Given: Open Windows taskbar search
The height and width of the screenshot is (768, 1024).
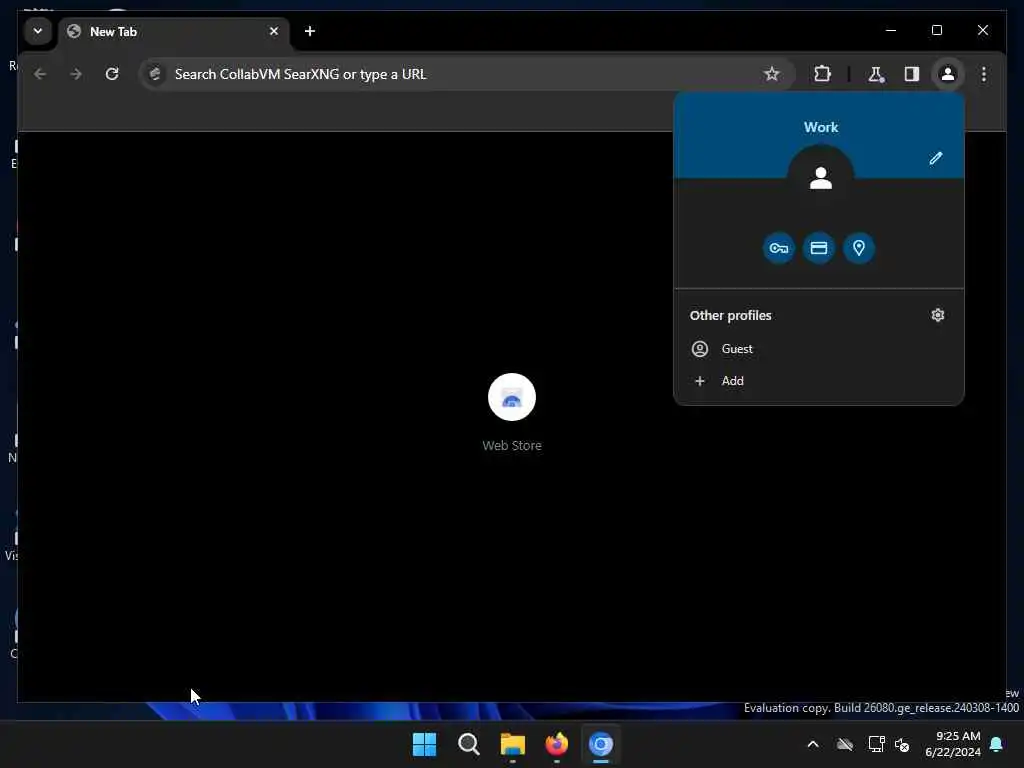Looking at the screenshot, I should (469, 744).
